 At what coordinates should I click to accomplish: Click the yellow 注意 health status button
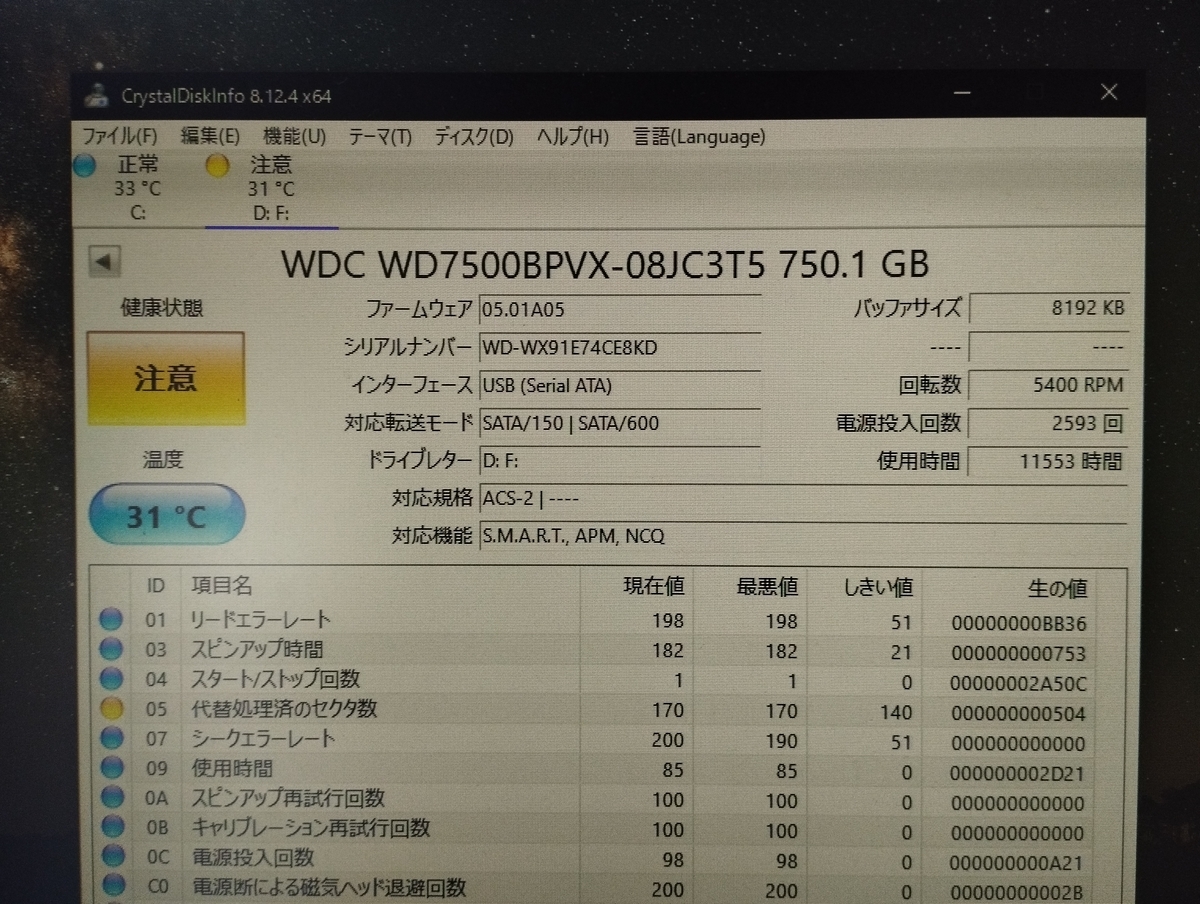165,378
